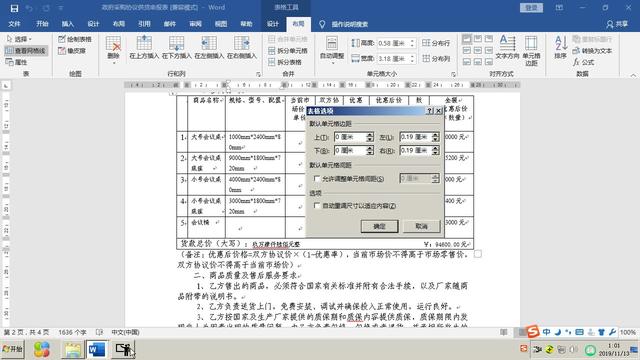640x360 pixels.
Task: Open table 属性 (Properties)
Action: tap(17, 62)
